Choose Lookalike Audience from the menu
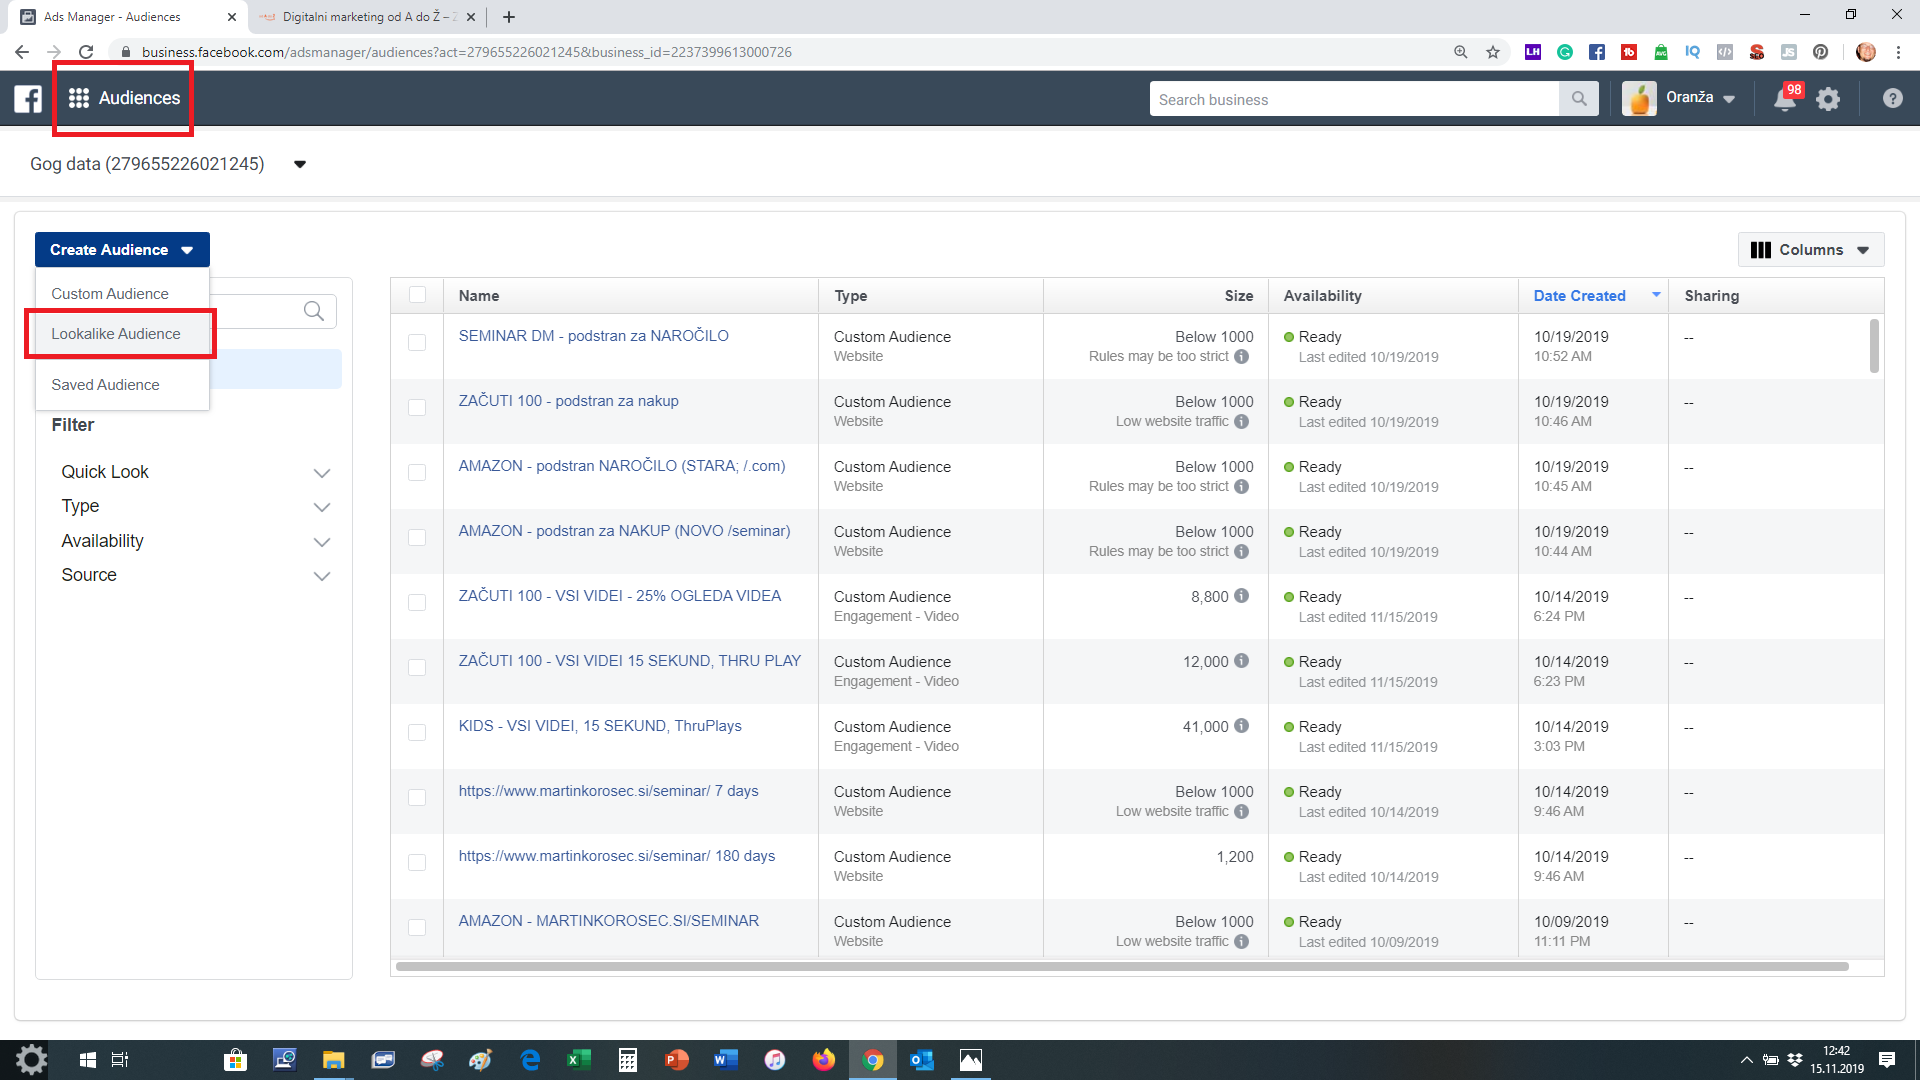 click(x=116, y=334)
